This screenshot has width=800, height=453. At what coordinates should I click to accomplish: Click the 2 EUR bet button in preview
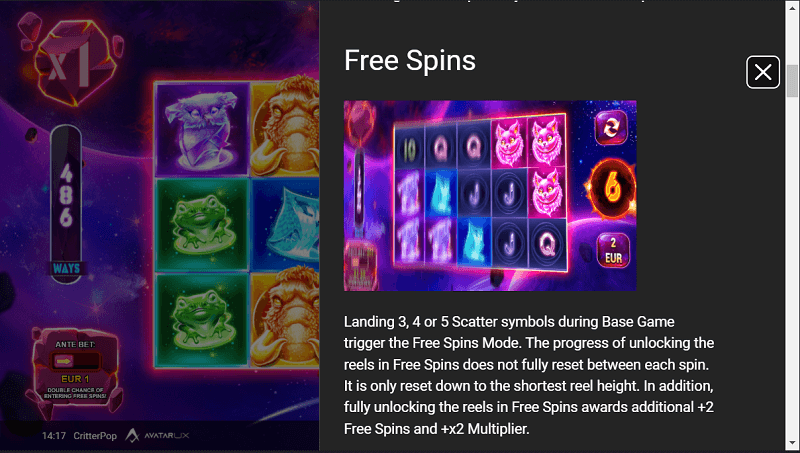613,250
